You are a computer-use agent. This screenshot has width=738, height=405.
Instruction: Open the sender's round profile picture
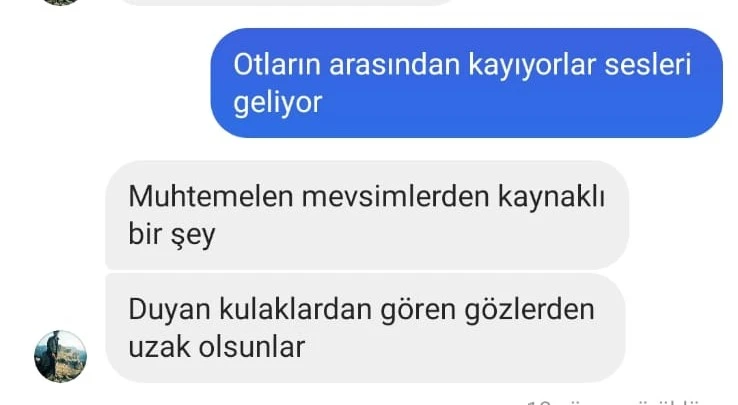point(60,356)
